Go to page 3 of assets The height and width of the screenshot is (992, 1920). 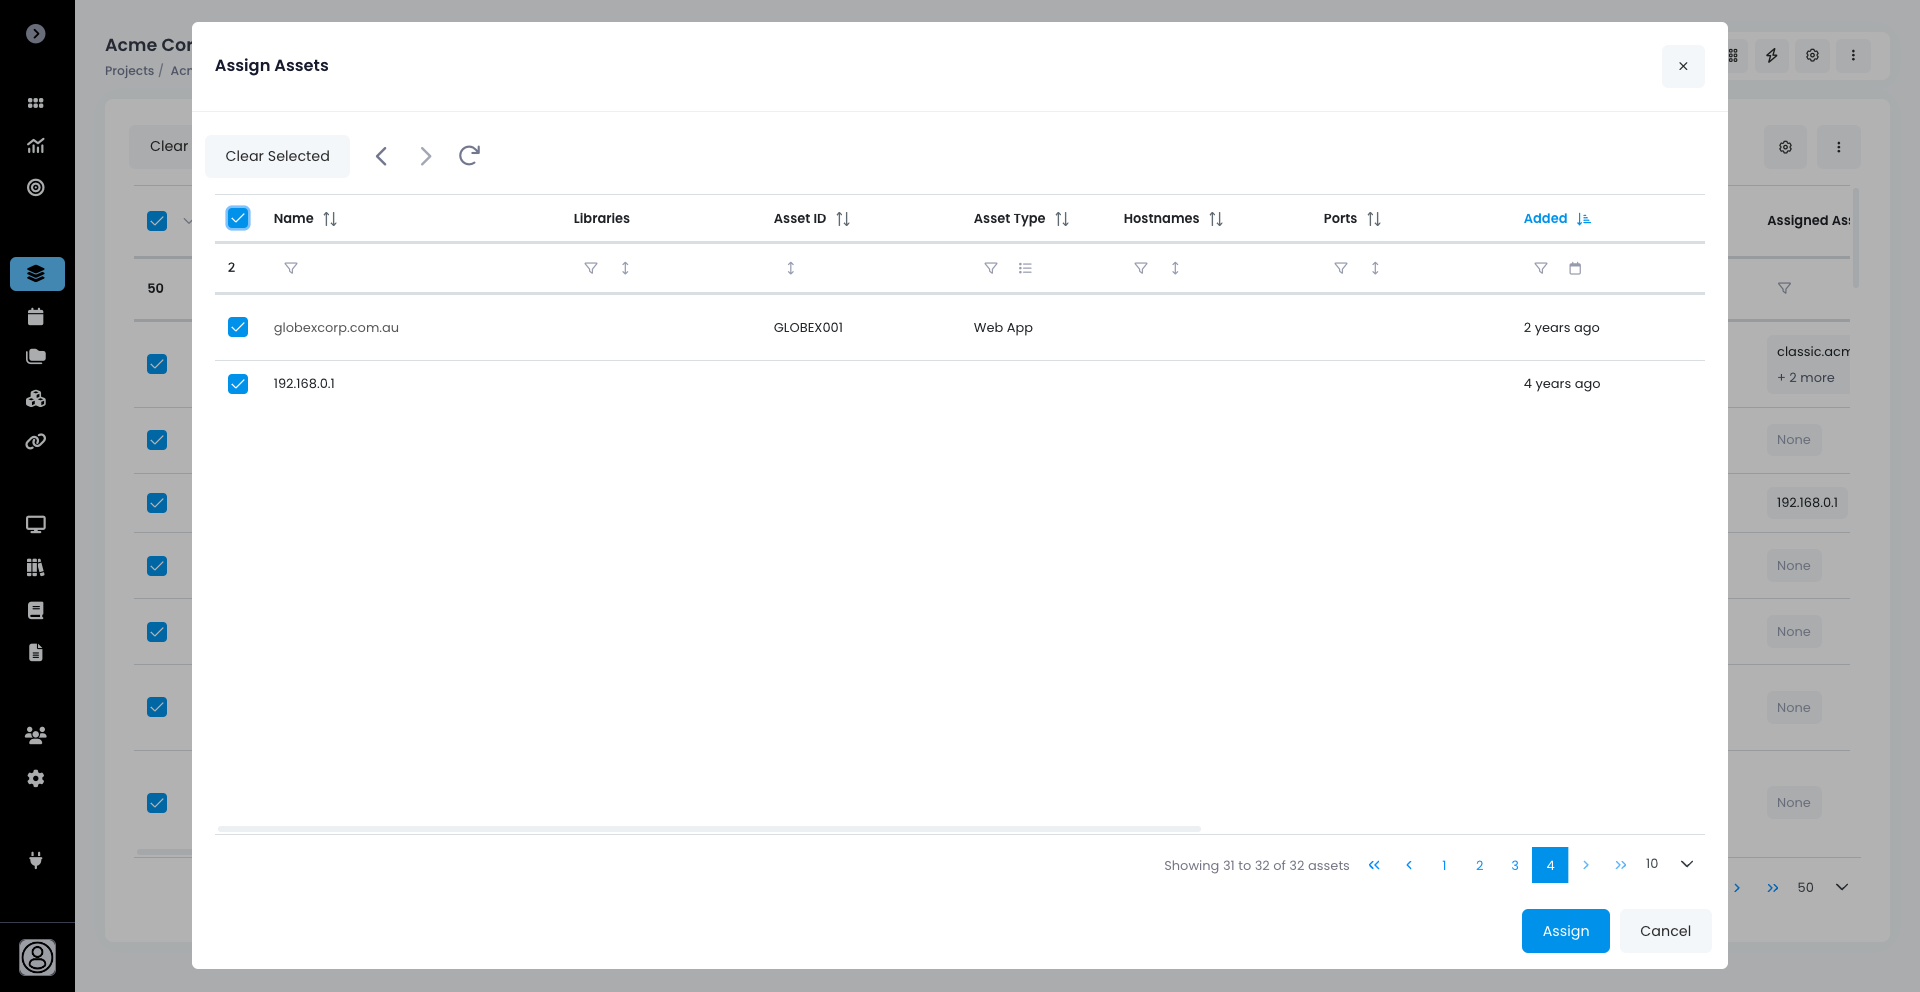pos(1515,865)
